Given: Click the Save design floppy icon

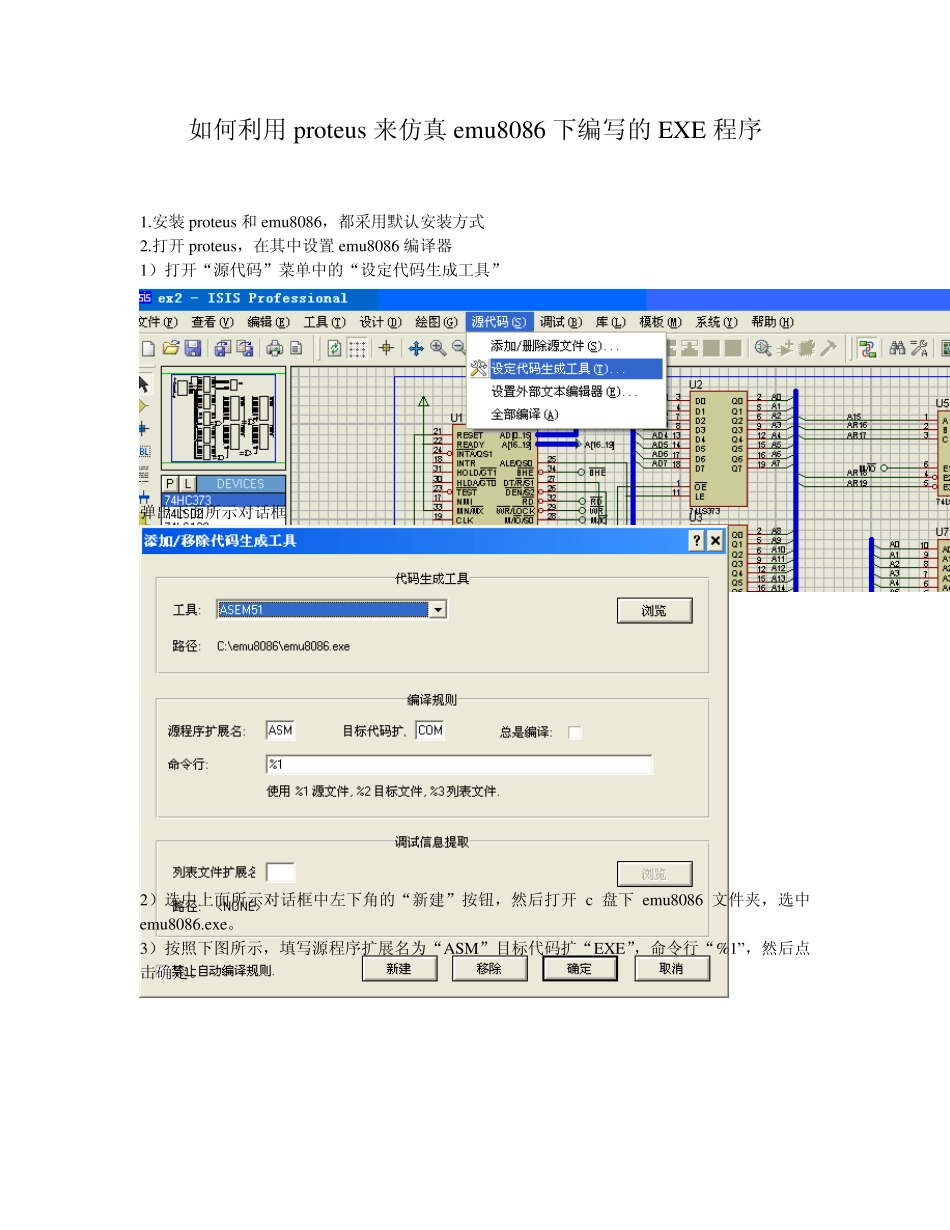Looking at the screenshot, I should [x=192, y=348].
